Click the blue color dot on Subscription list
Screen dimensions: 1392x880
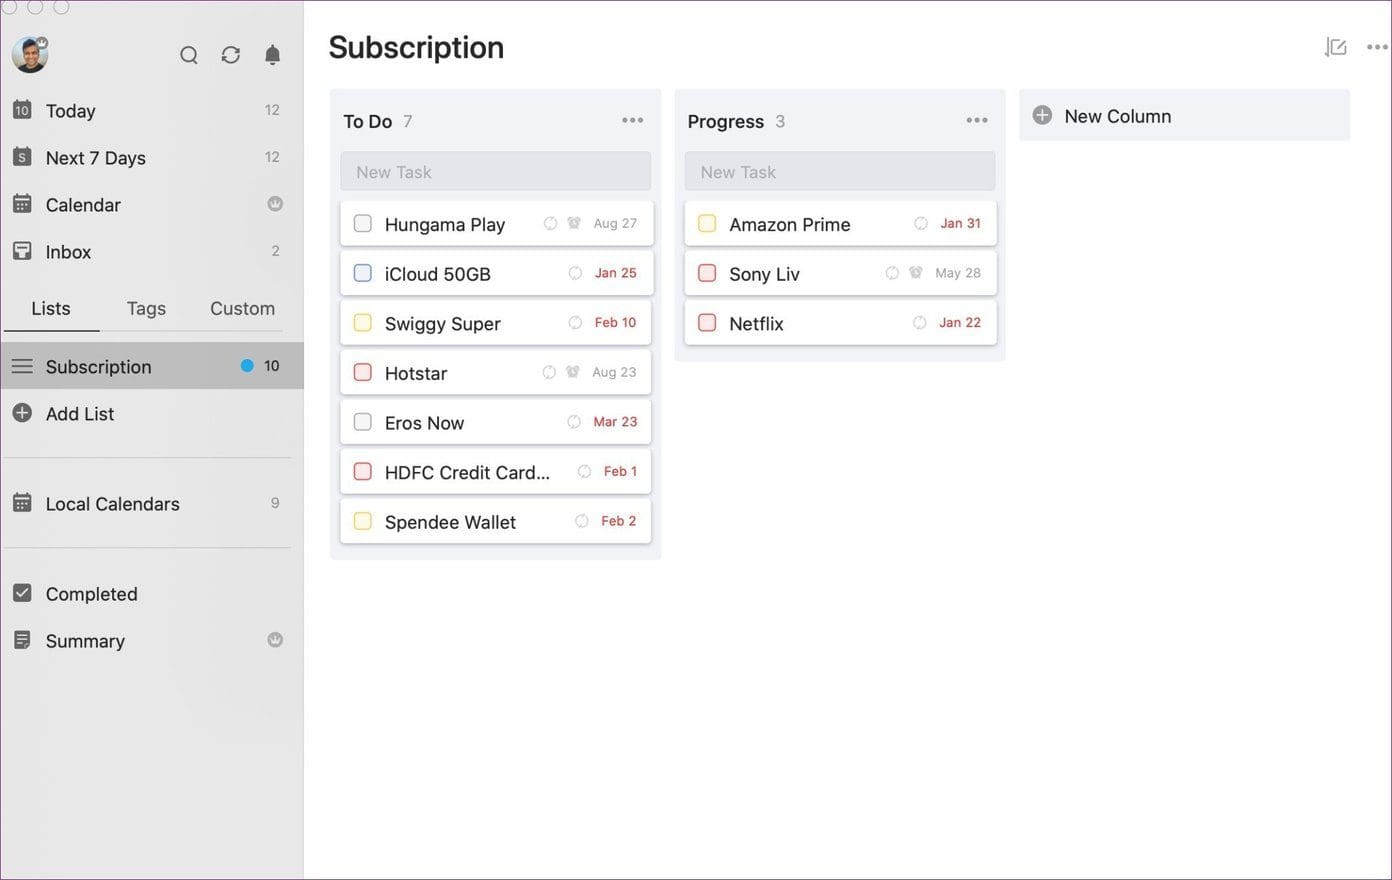point(247,366)
